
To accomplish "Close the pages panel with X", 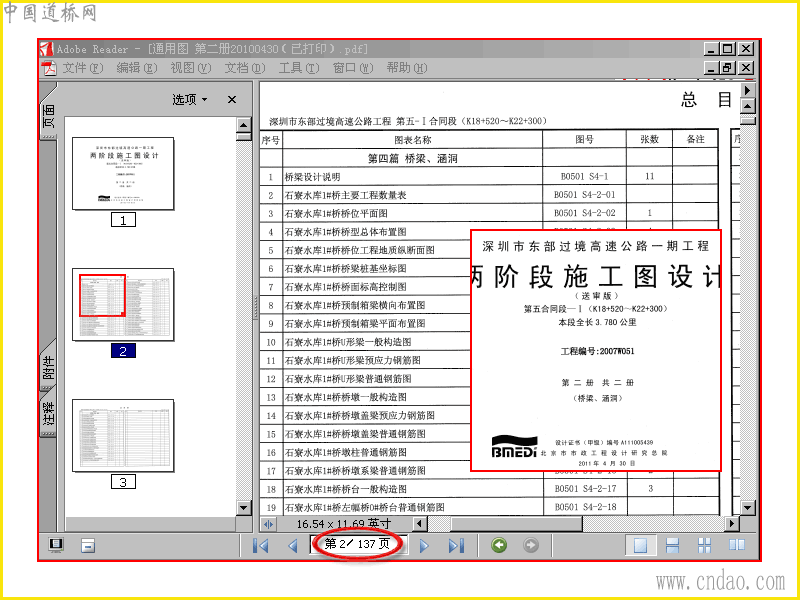I will click(x=232, y=99).
